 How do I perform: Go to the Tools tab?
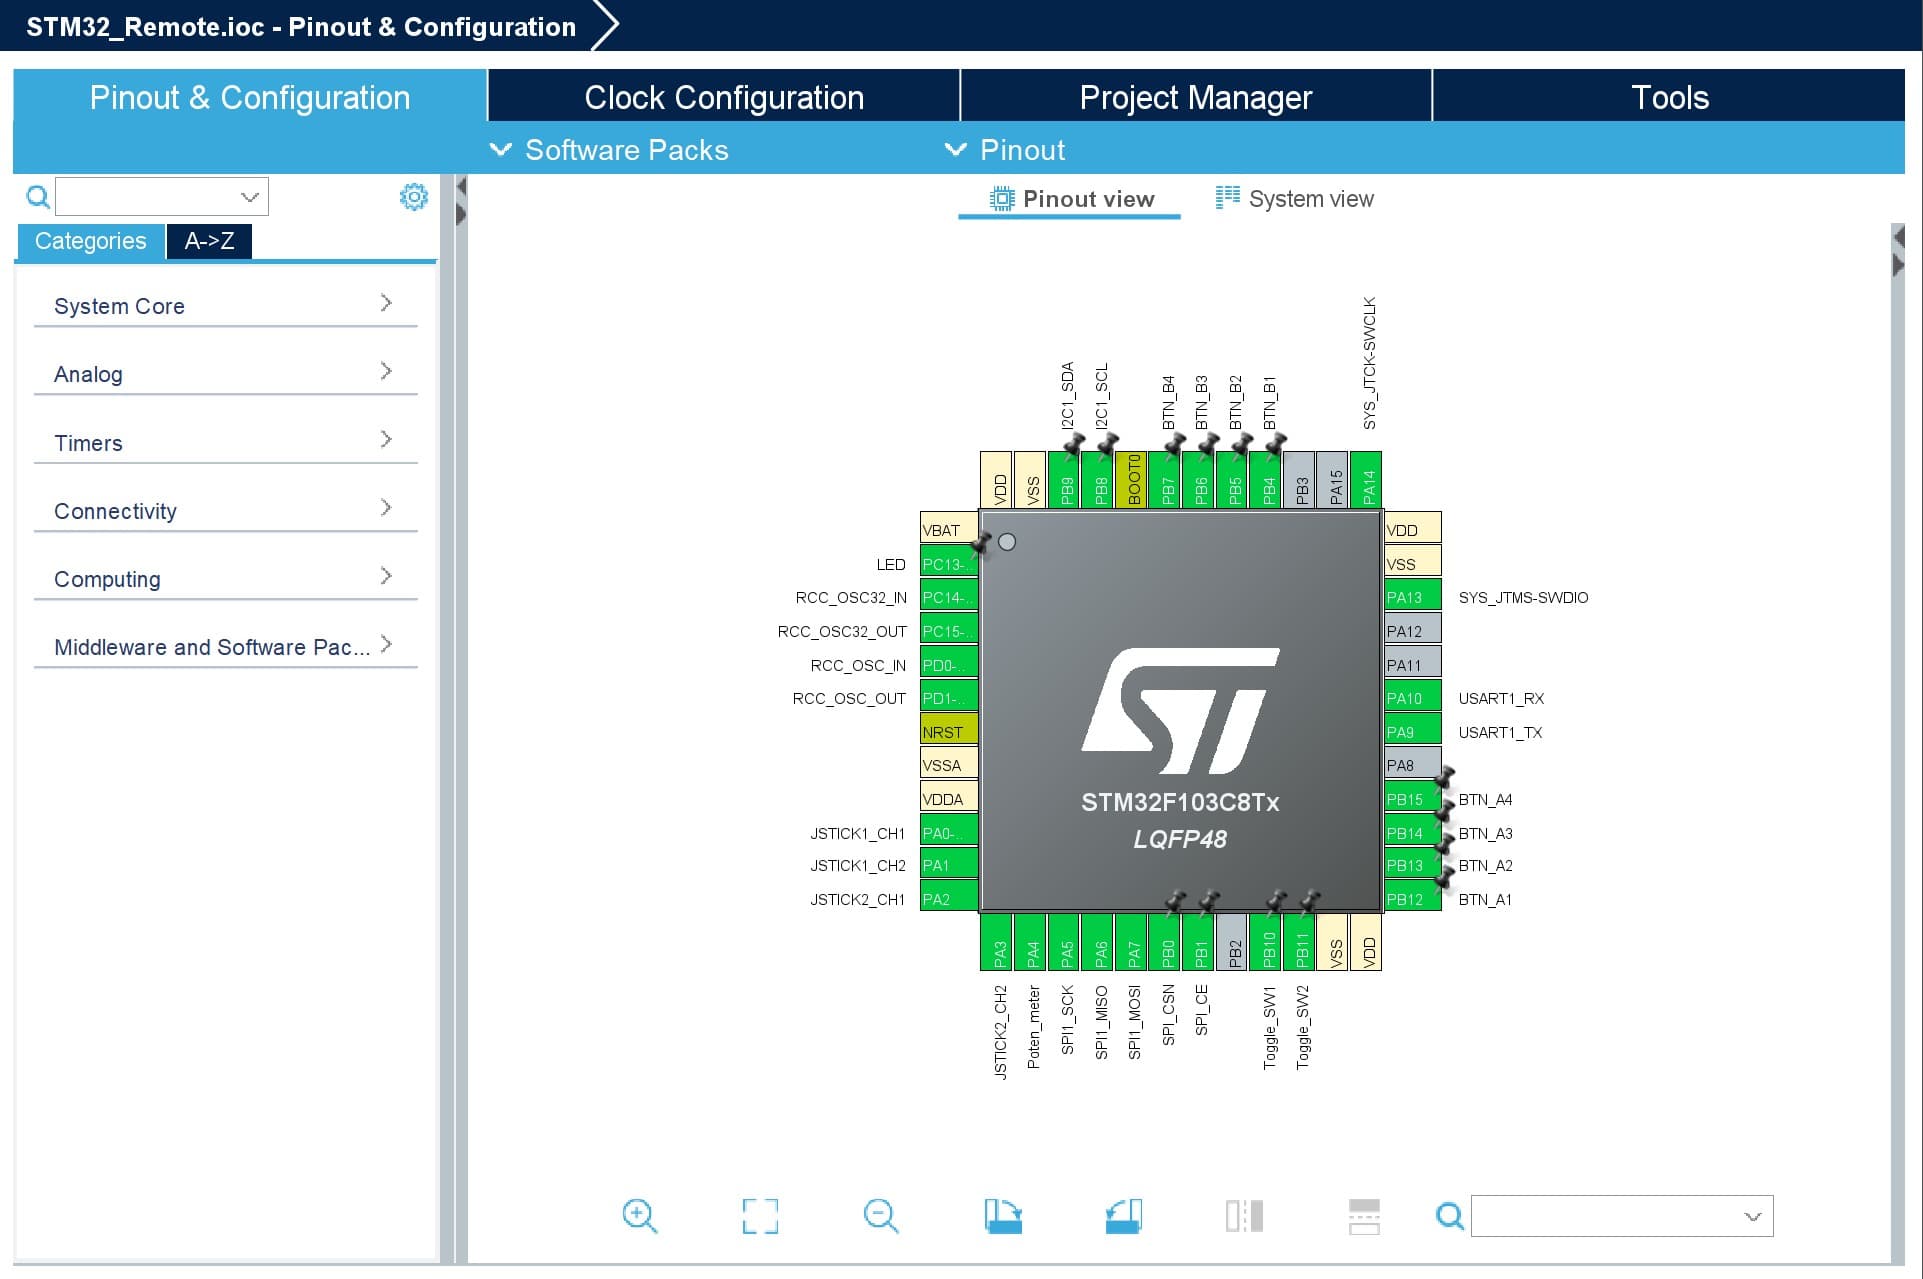(x=1669, y=97)
